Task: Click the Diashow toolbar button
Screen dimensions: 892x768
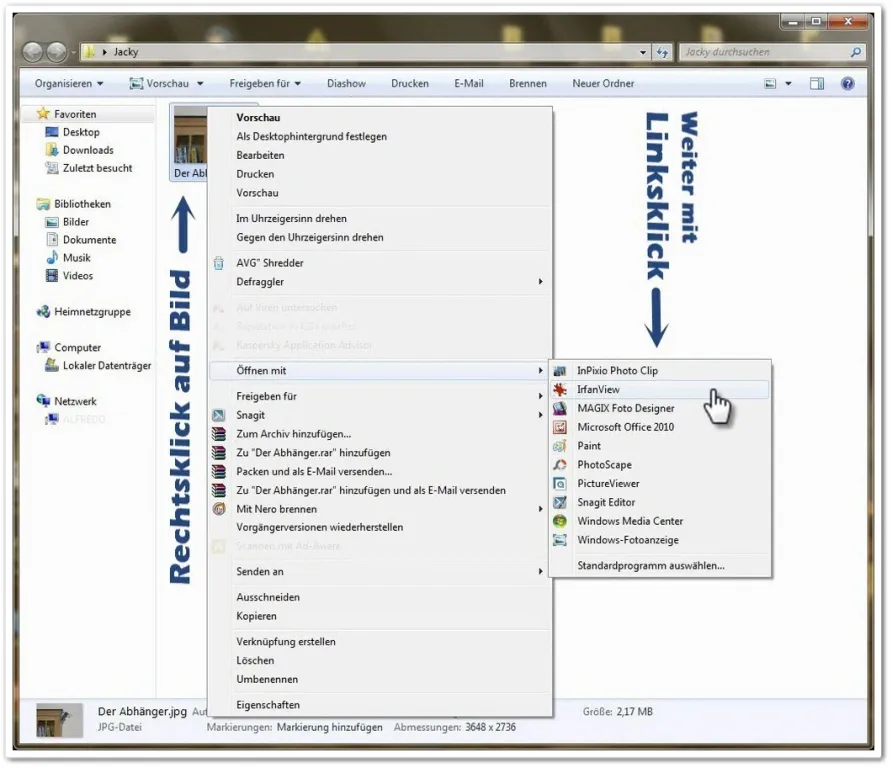Action: (346, 84)
